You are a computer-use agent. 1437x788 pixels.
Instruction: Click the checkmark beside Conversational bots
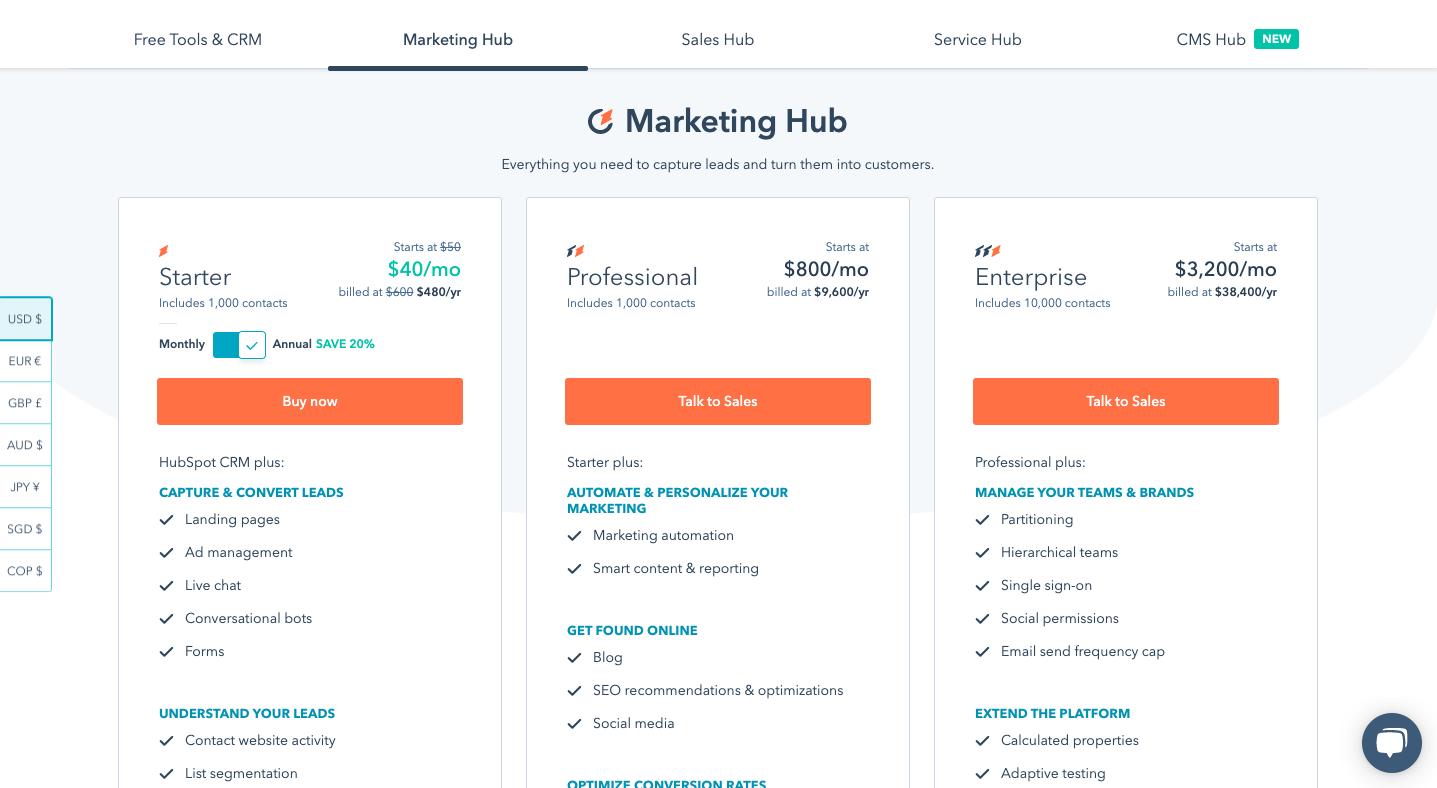tap(167, 619)
